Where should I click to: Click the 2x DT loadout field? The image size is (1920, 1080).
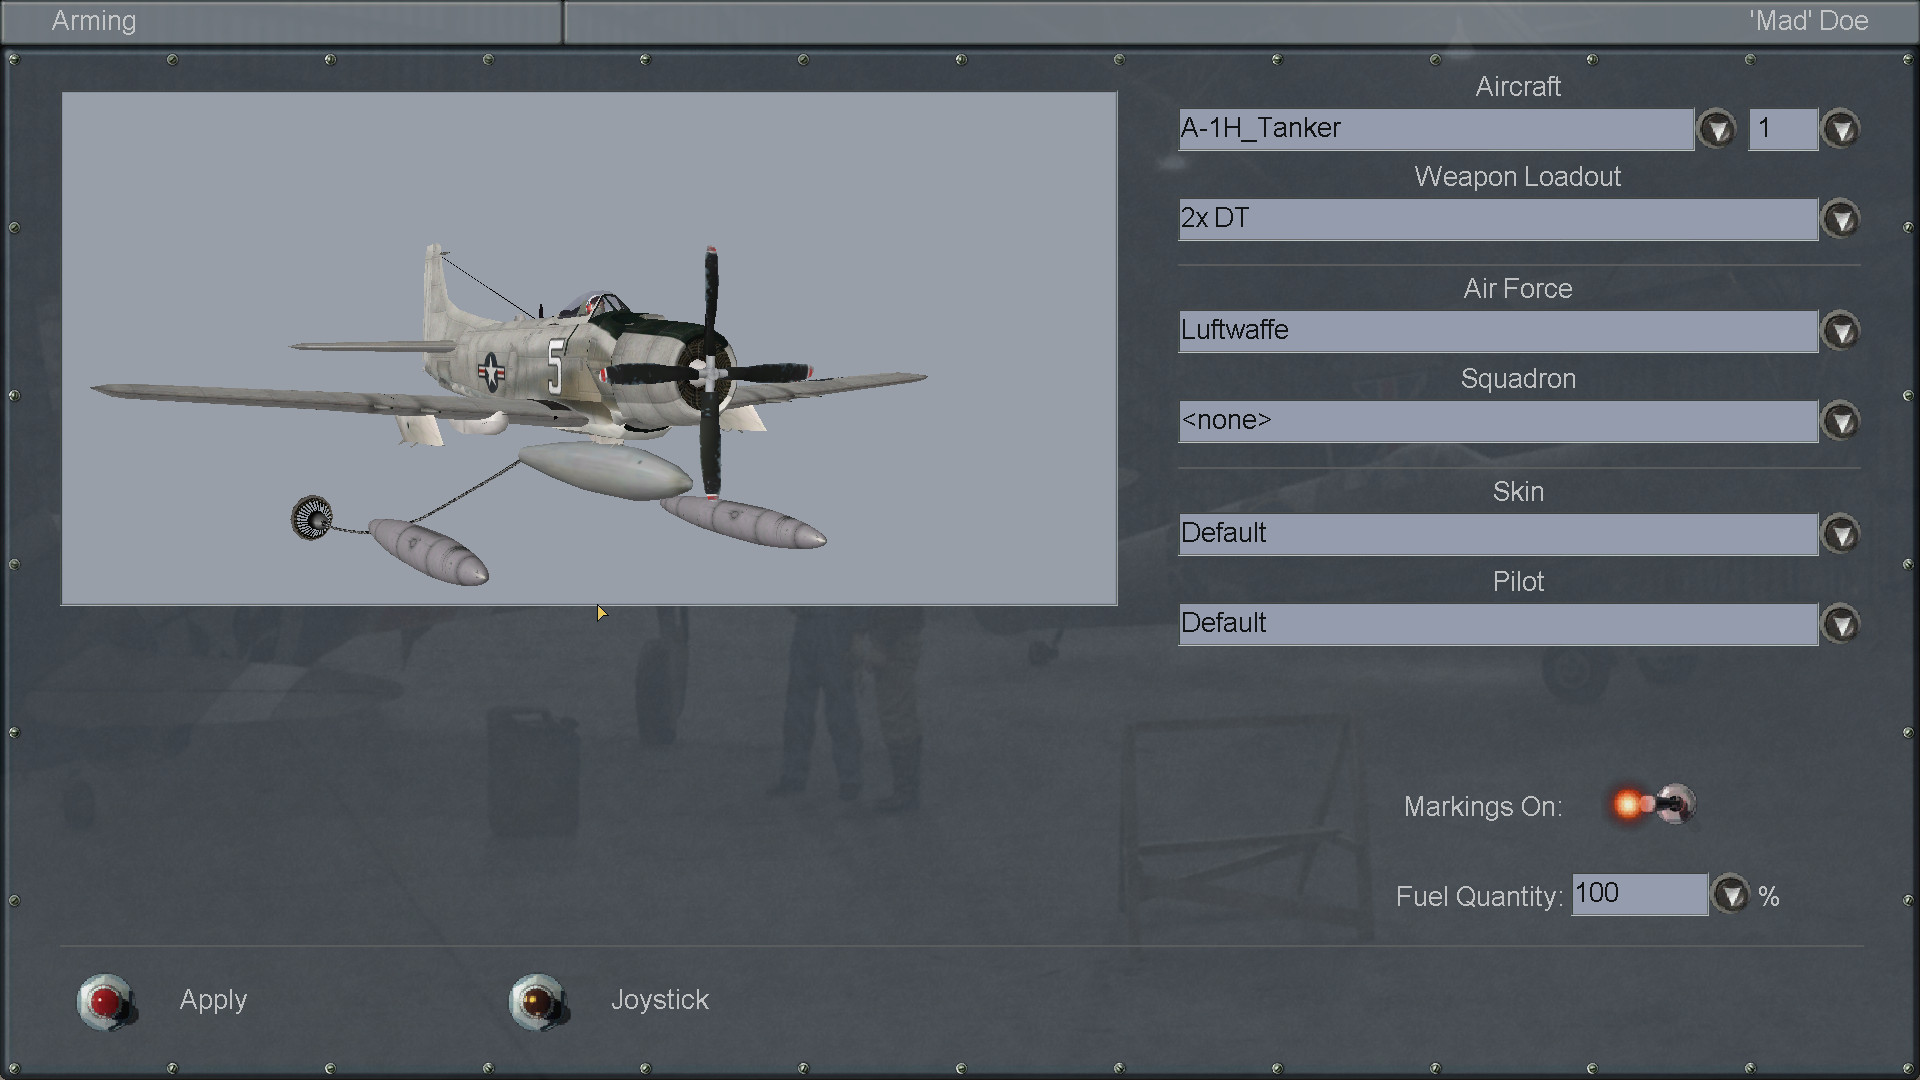pyautogui.click(x=1497, y=220)
